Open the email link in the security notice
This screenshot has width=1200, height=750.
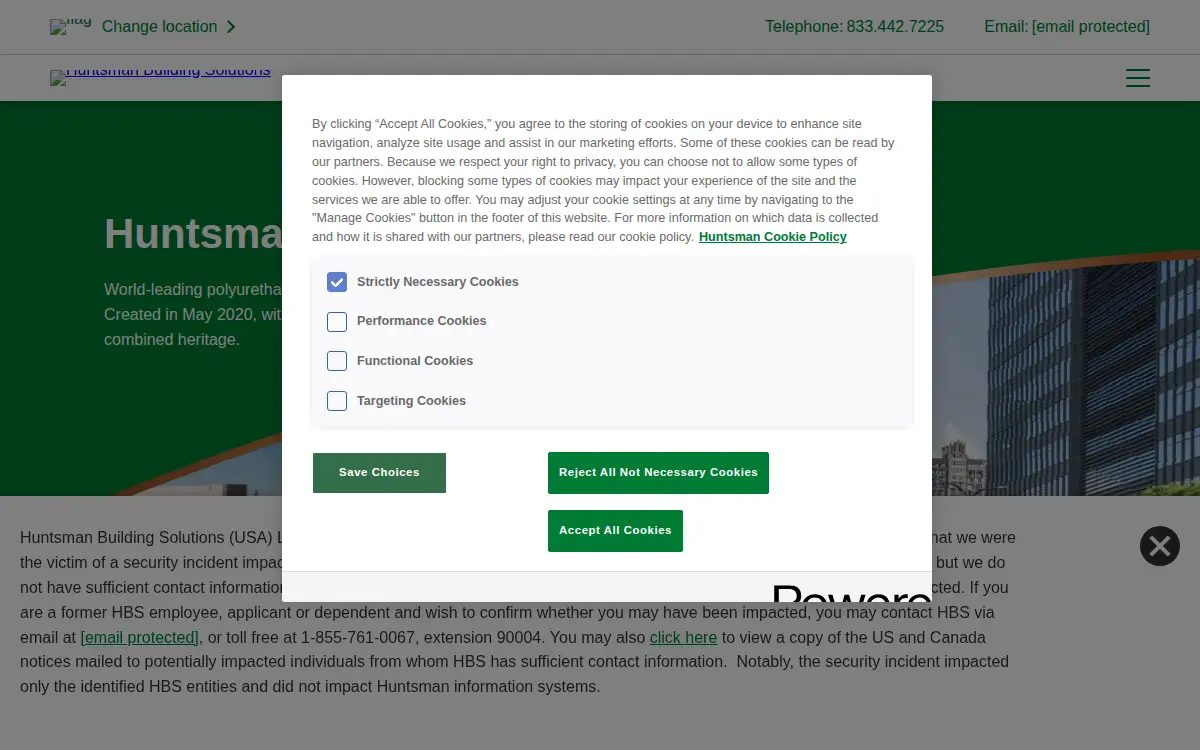pos(140,637)
